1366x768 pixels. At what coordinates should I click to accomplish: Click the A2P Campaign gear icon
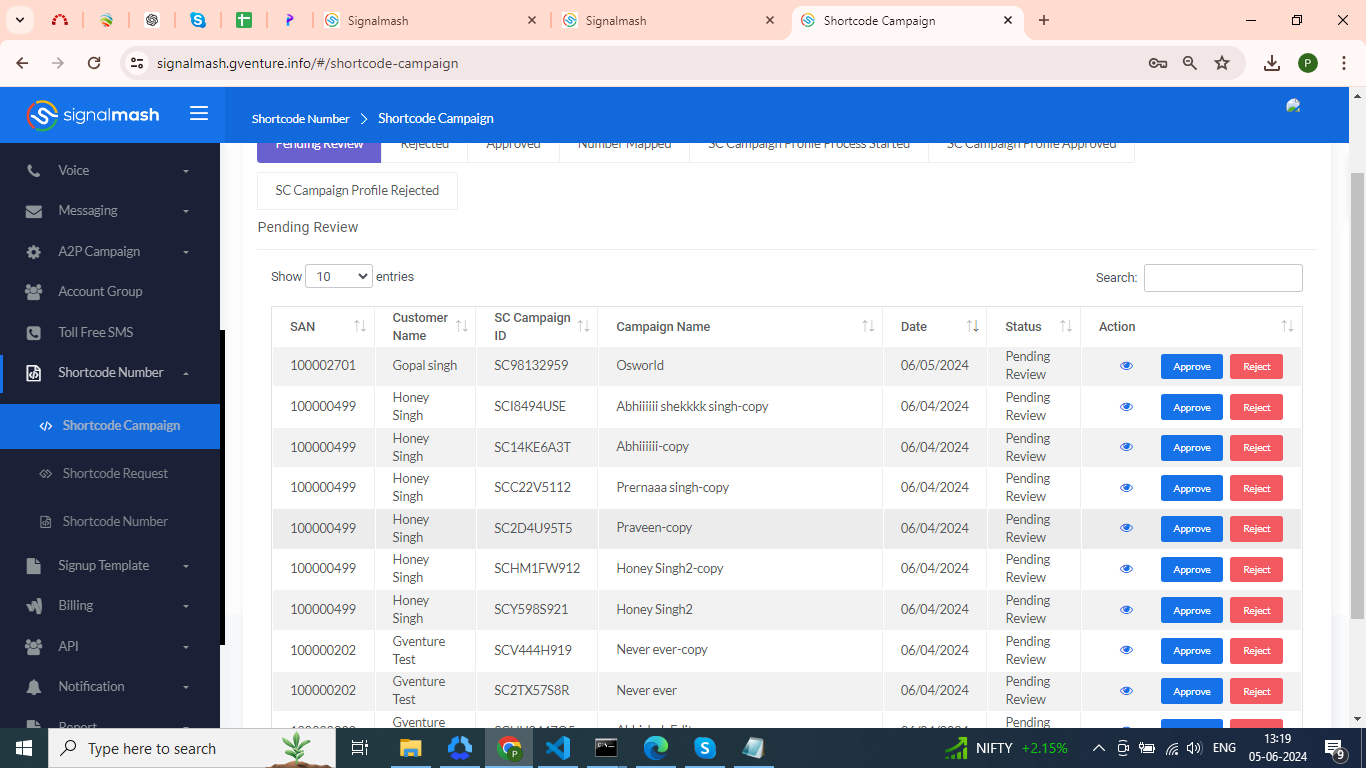coord(34,252)
